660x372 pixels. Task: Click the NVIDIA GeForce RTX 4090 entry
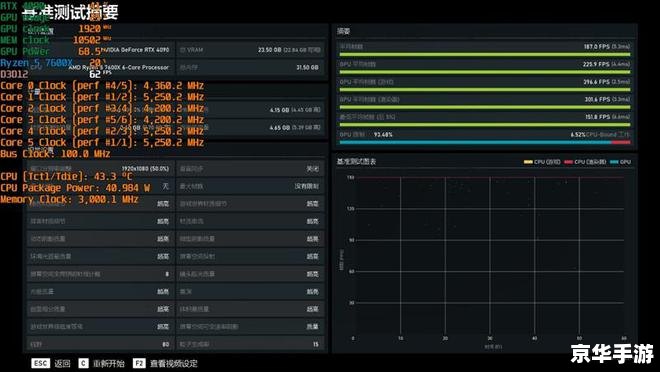(x=135, y=50)
